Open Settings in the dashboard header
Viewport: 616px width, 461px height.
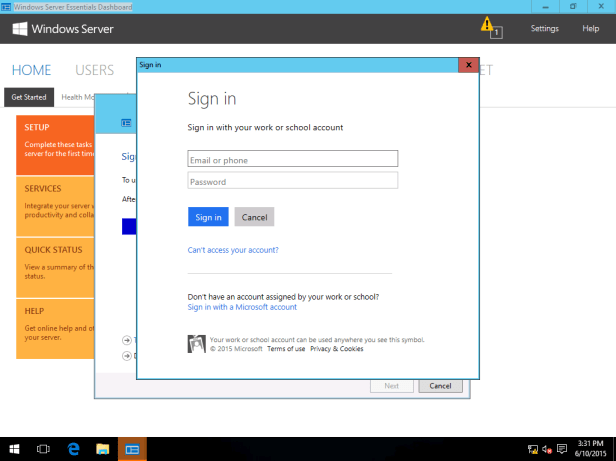[x=544, y=28]
